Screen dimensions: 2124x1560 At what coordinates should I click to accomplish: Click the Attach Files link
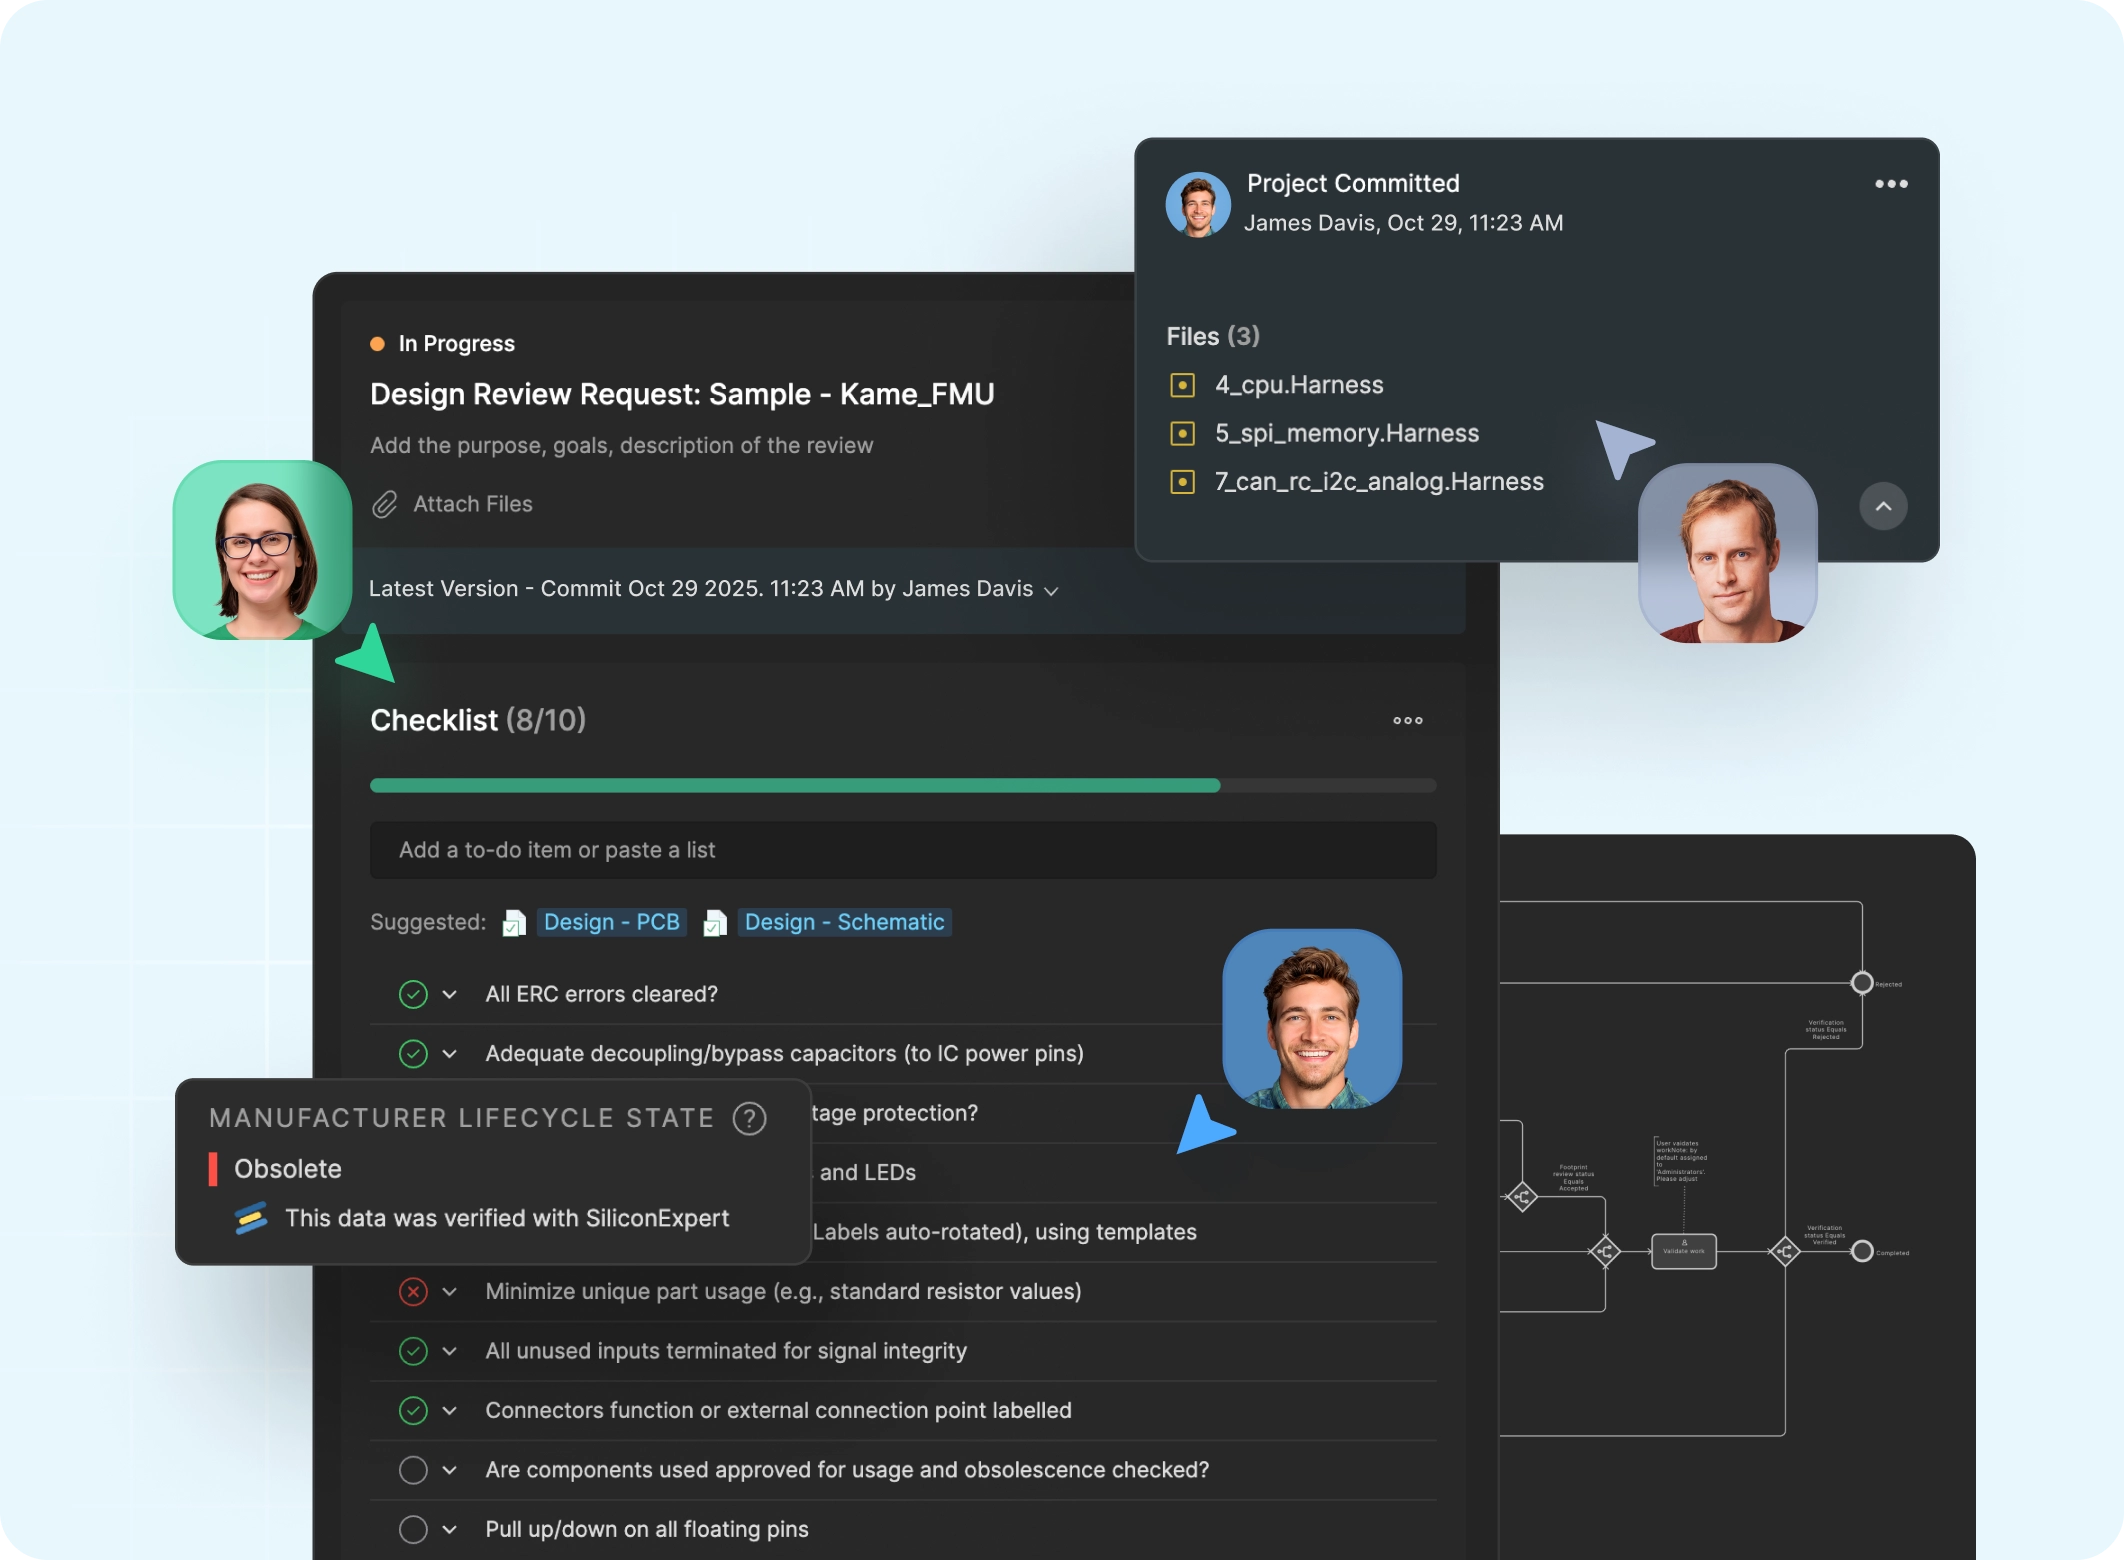point(473,504)
